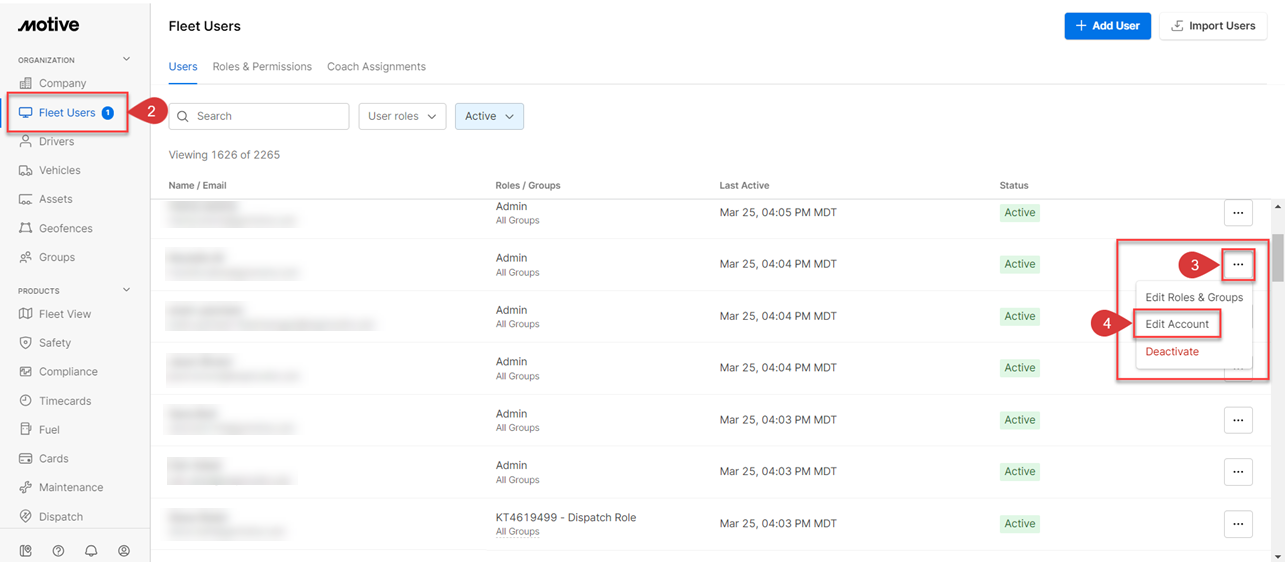The image size is (1285, 562).
Task: Open the Vehicles section
Action: 59,170
